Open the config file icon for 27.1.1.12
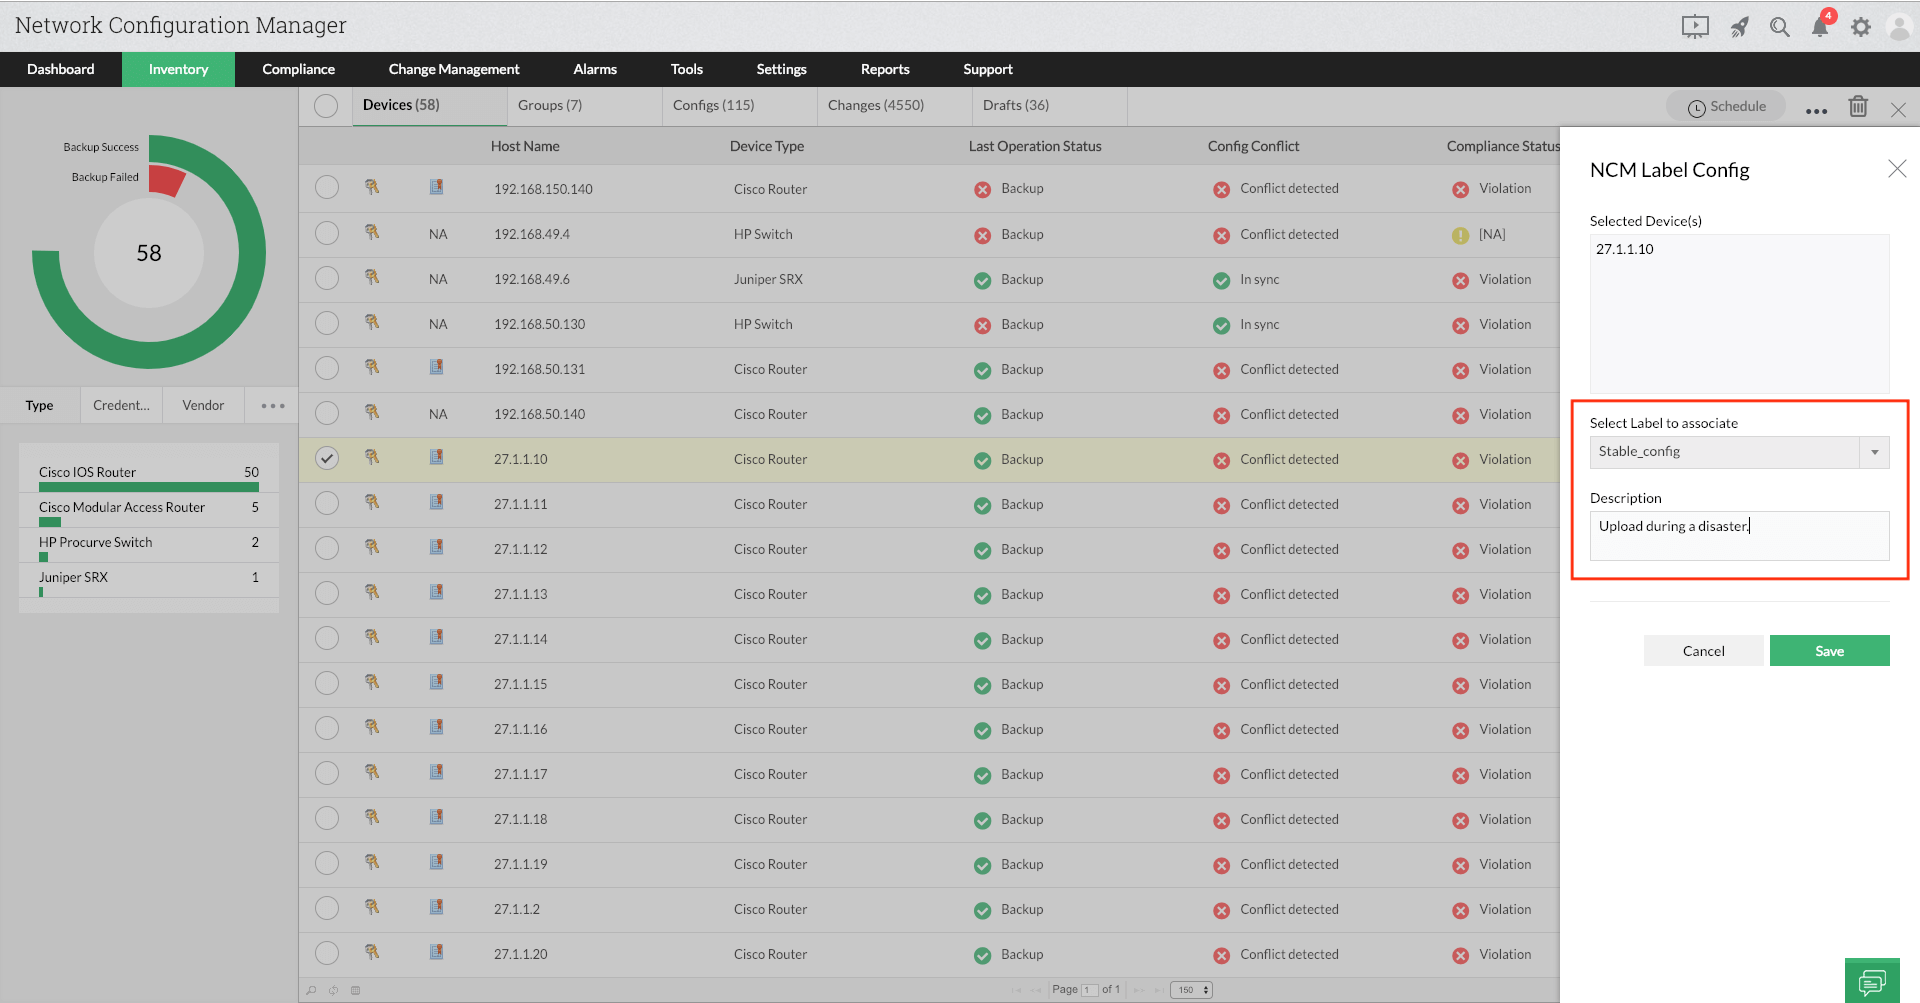Screen dimensions: 1920x1003 pos(436,547)
